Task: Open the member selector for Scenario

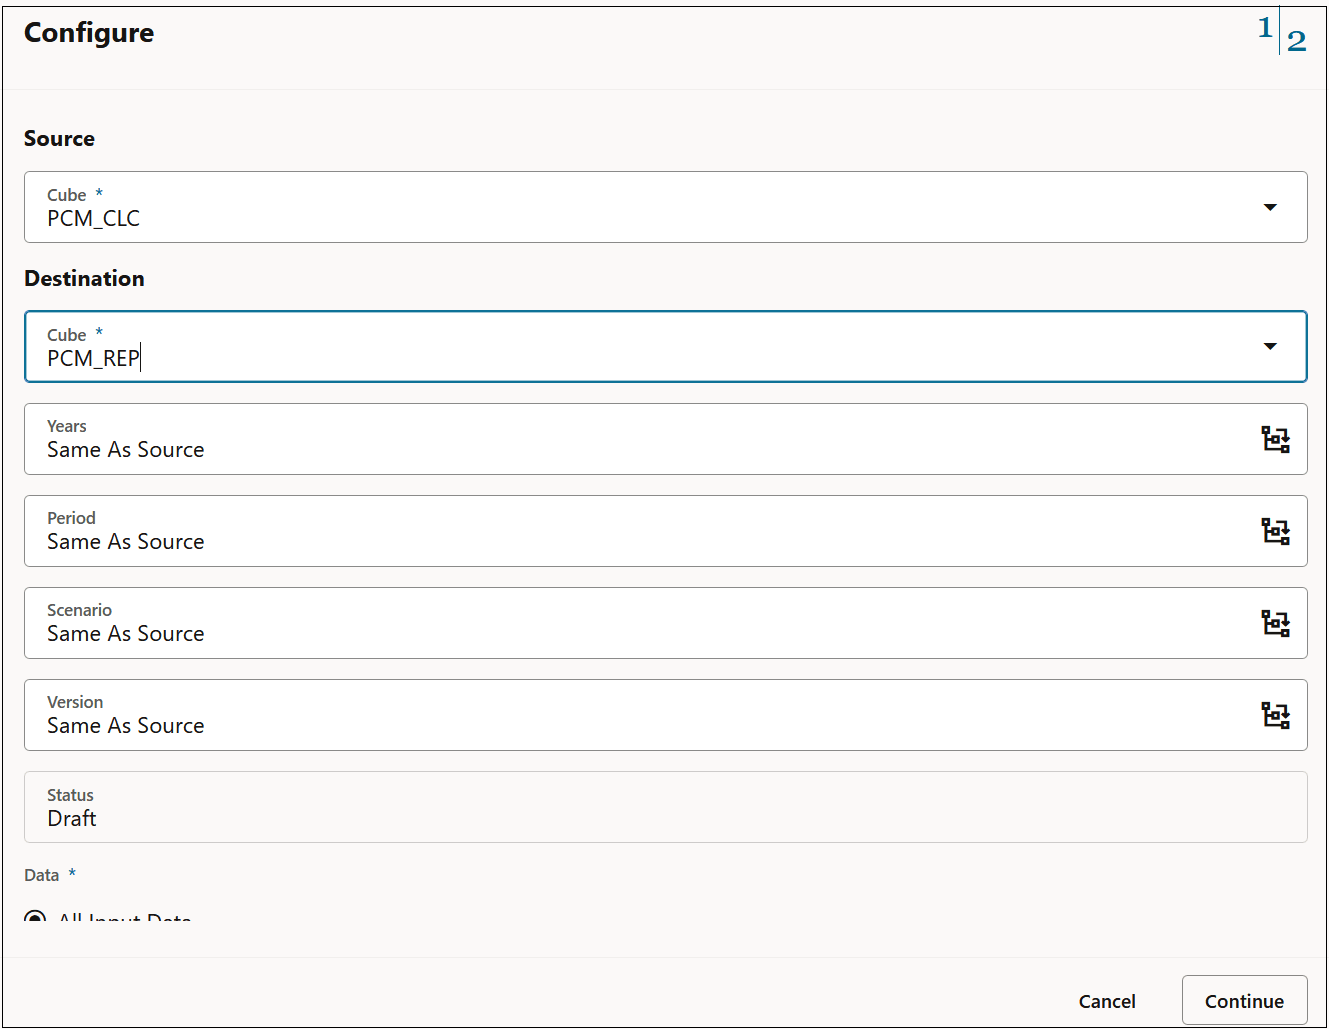Action: point(1276,623)
